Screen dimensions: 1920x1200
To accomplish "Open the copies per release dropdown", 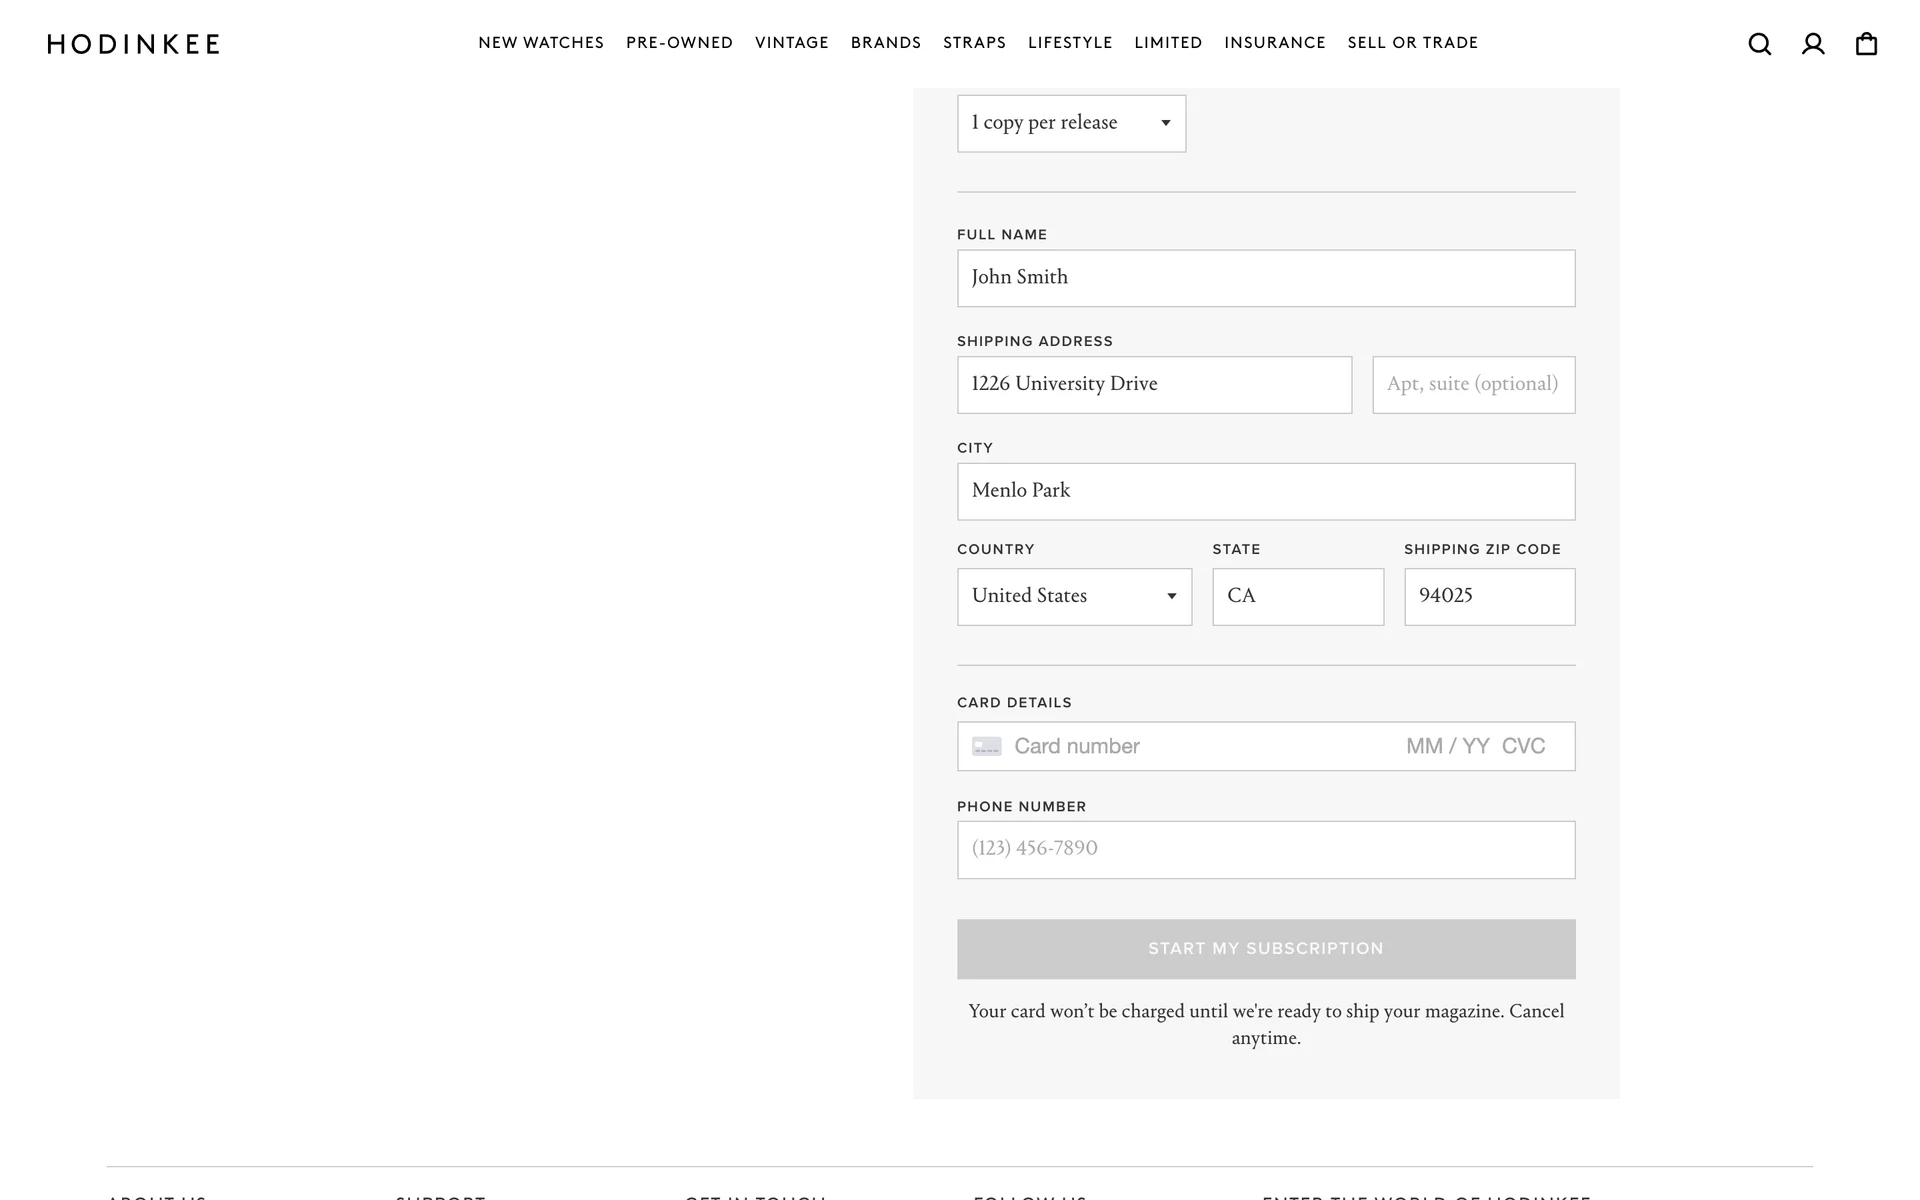I will pos(1071,123).
